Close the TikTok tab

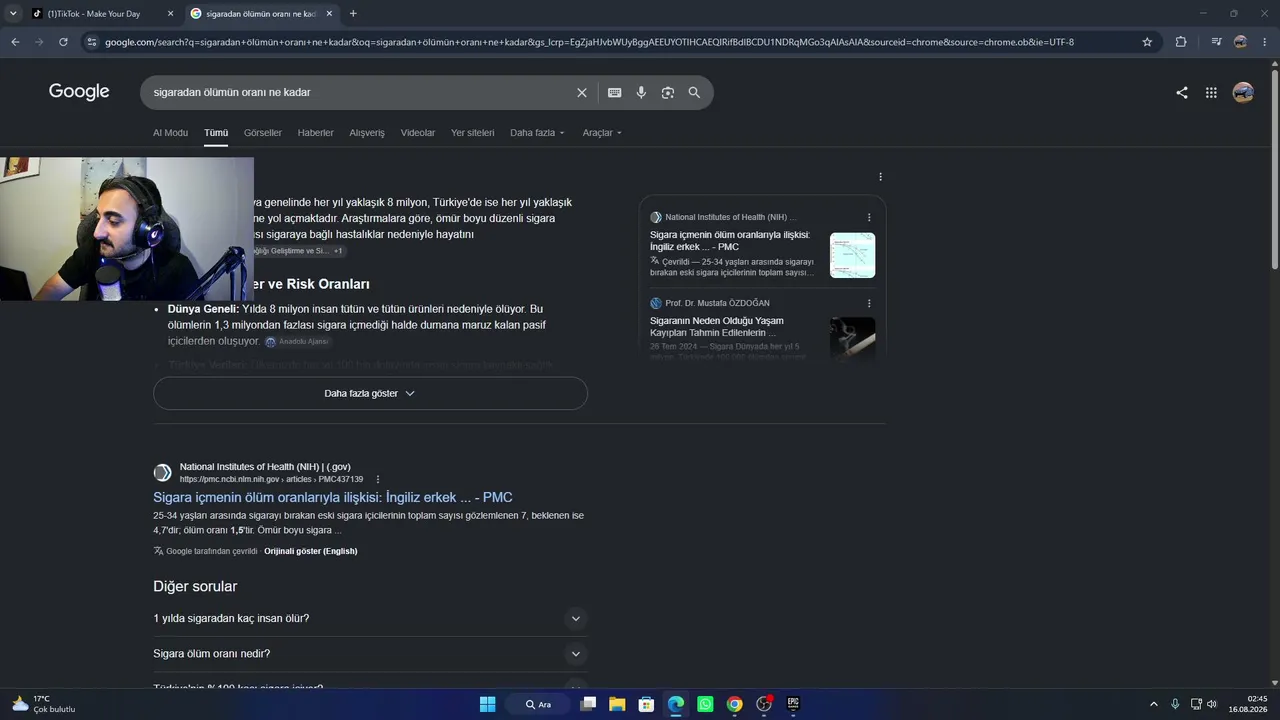(x=170, y=14)
